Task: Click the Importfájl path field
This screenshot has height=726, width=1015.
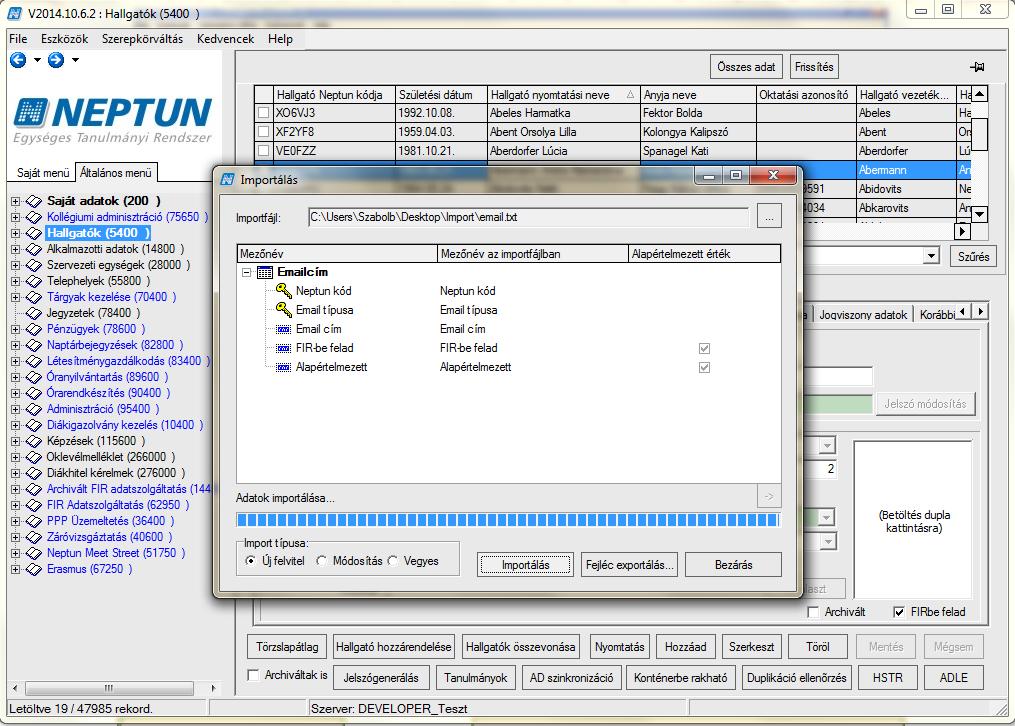Action: 528,217
